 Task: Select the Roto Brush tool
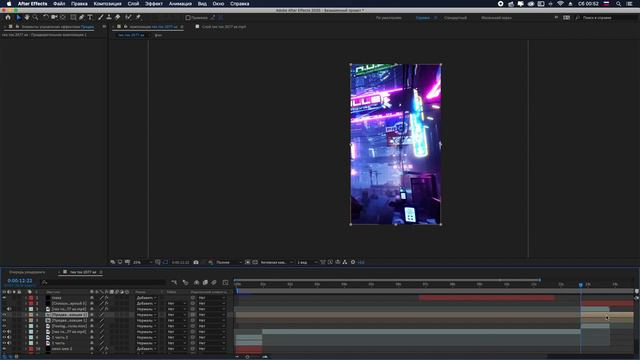coord(129,18)
